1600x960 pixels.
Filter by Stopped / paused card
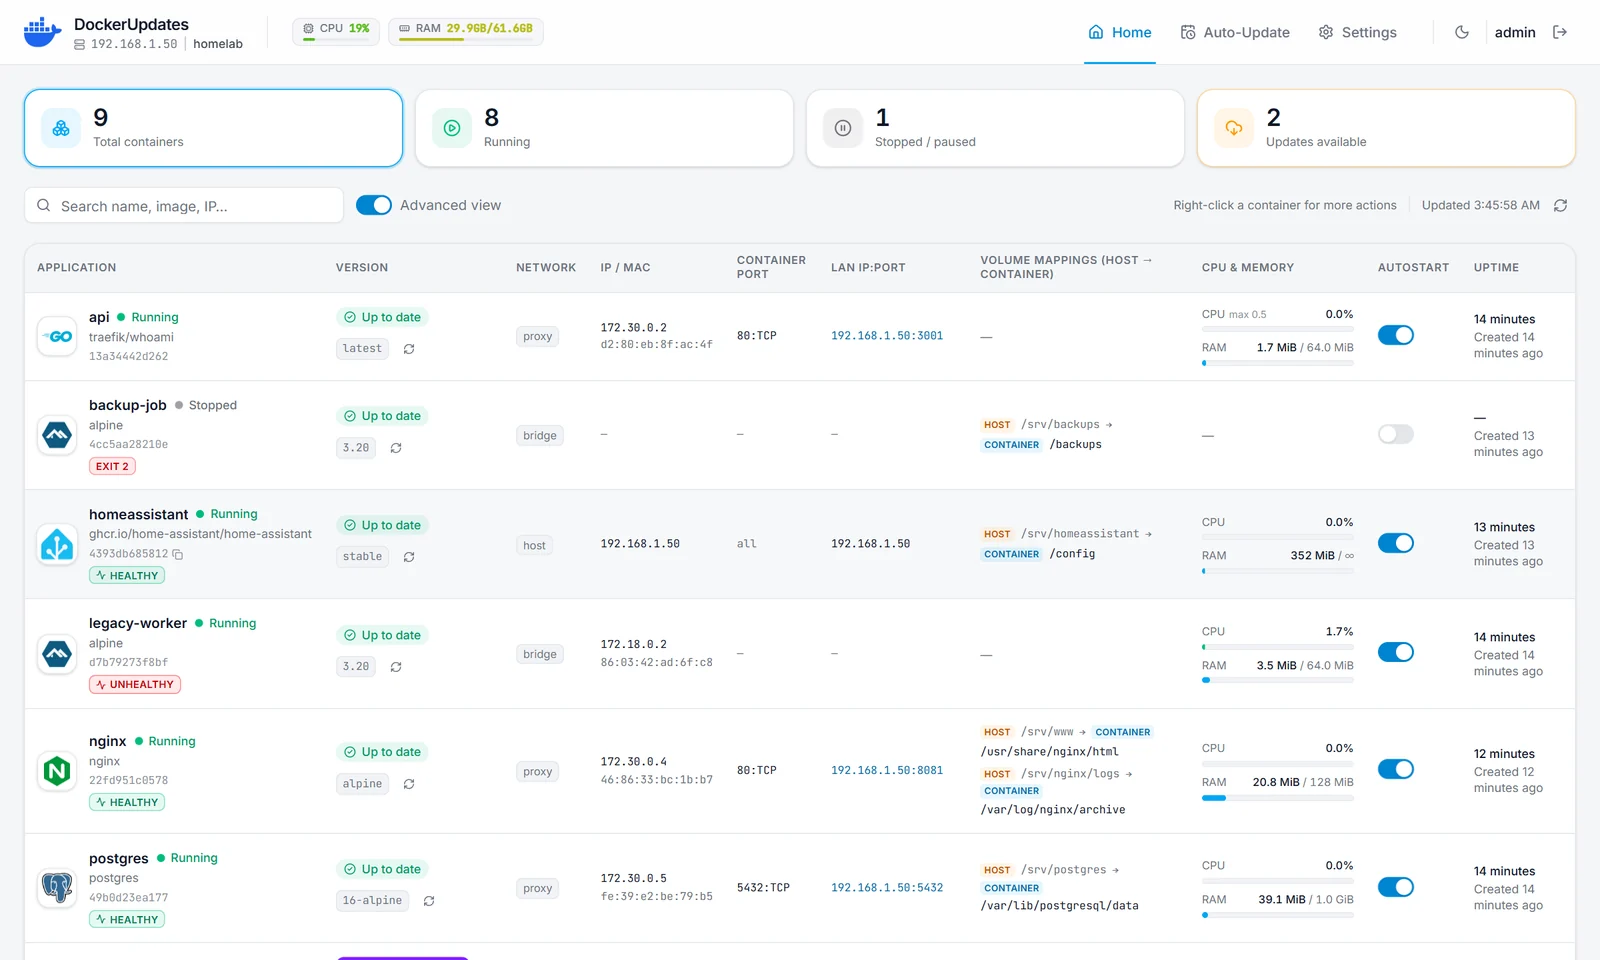pos(995,128)
